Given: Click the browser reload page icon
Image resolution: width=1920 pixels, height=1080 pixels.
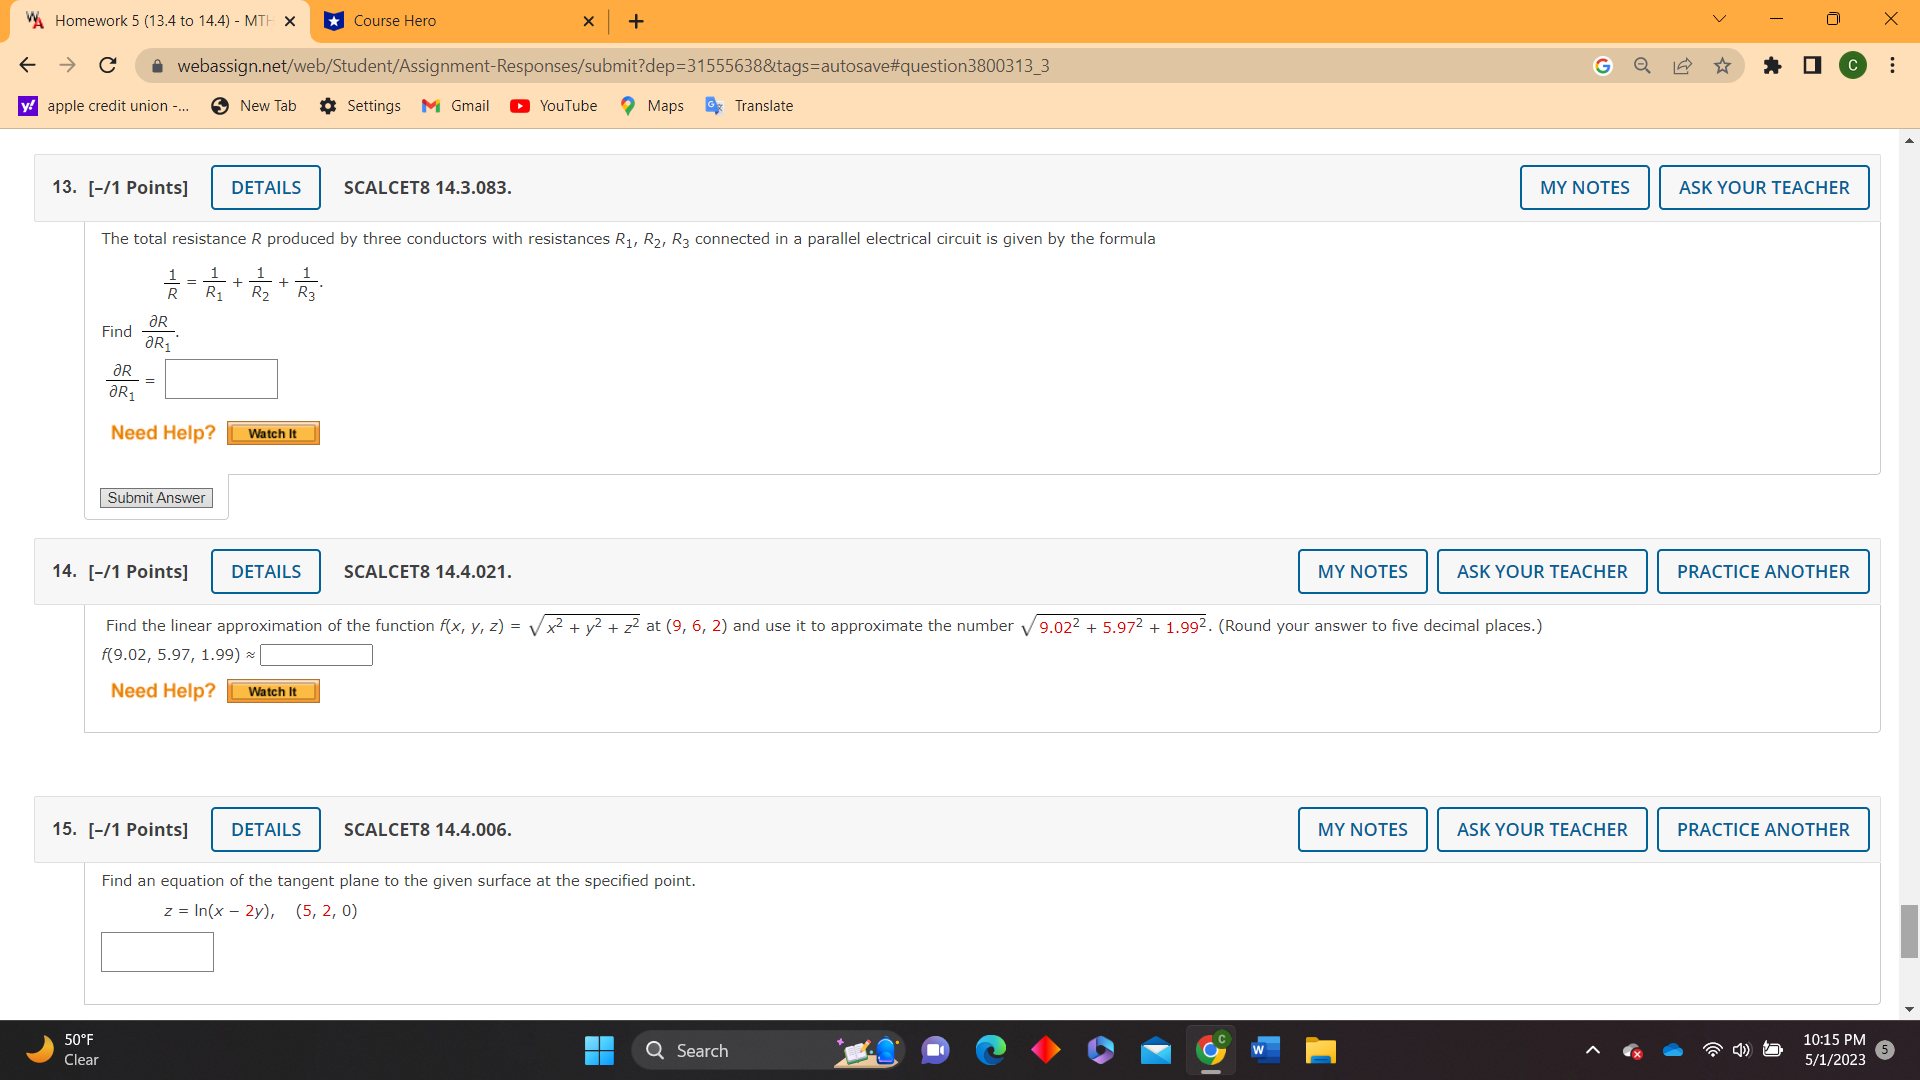Looking at the screenshot, I should tap(108, 66).
